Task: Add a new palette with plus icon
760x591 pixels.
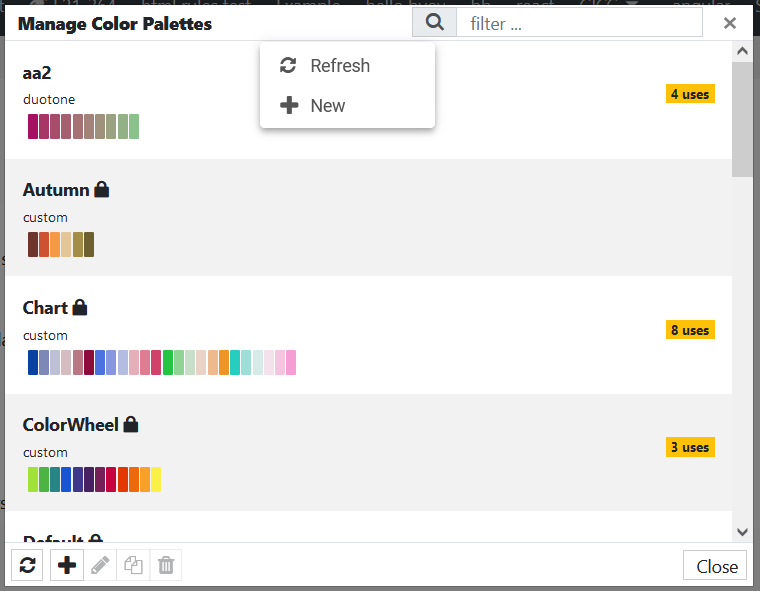Action: click(x=67, y=565)
